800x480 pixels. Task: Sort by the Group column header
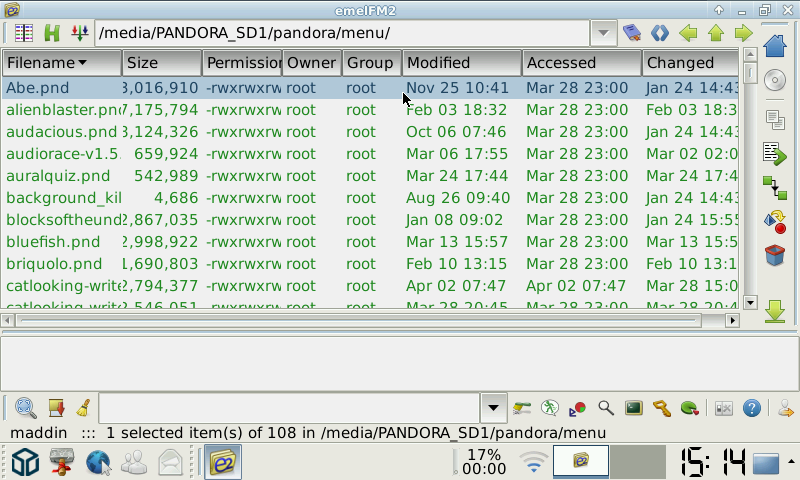click(372, 63)
